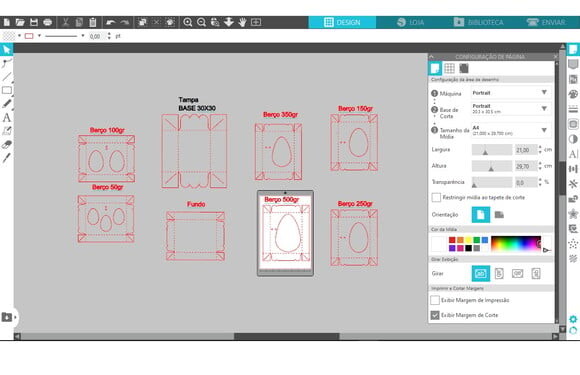
Task: Select first Girar rotate view option
Action: [480, 274]
